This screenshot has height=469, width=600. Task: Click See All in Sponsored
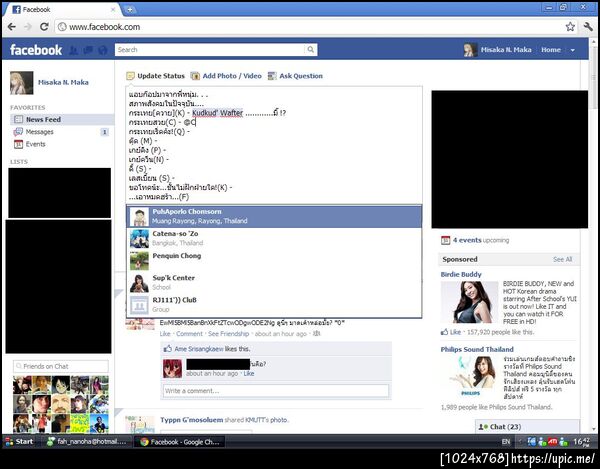562,259
